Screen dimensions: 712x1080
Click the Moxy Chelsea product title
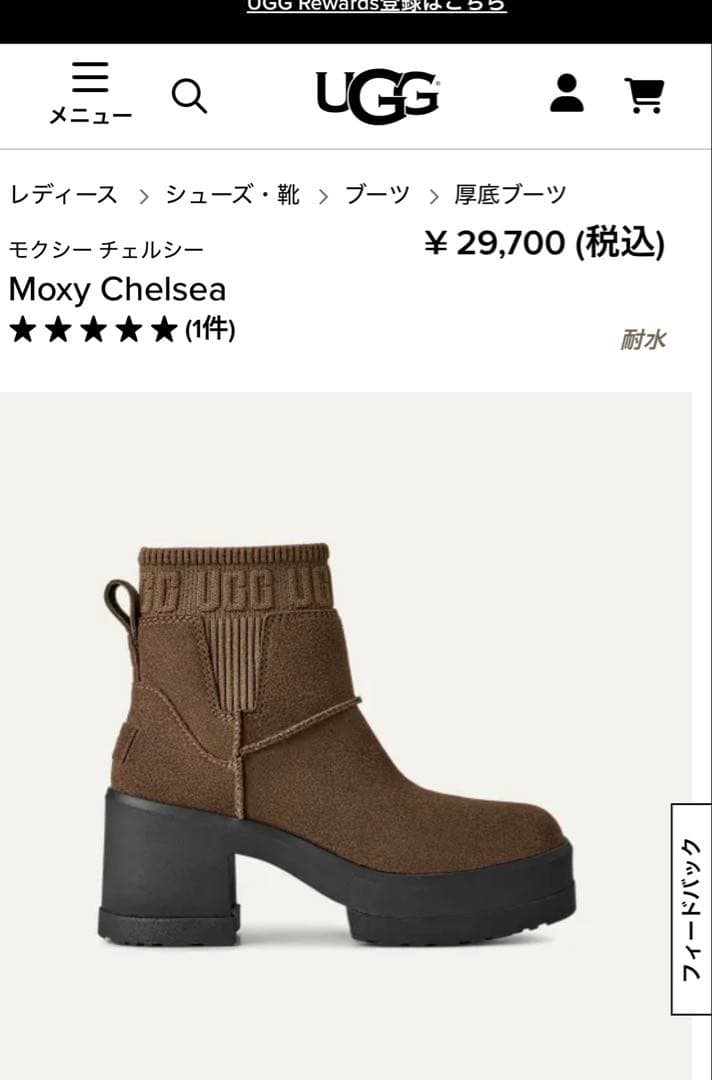(x=117, y=290)
